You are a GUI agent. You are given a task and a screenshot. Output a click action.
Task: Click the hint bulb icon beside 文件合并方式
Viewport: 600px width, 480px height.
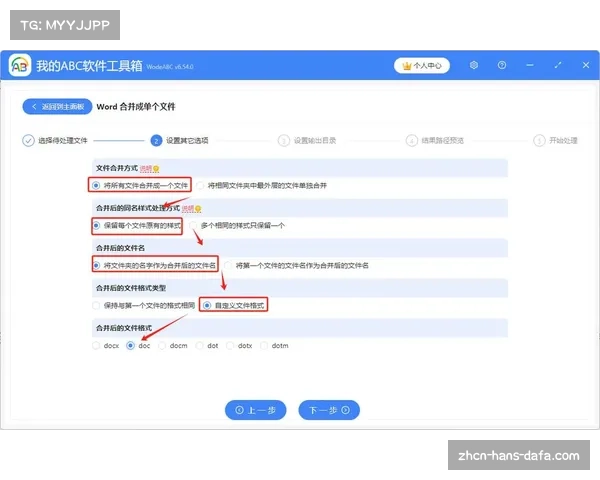(x=156, y=168)
